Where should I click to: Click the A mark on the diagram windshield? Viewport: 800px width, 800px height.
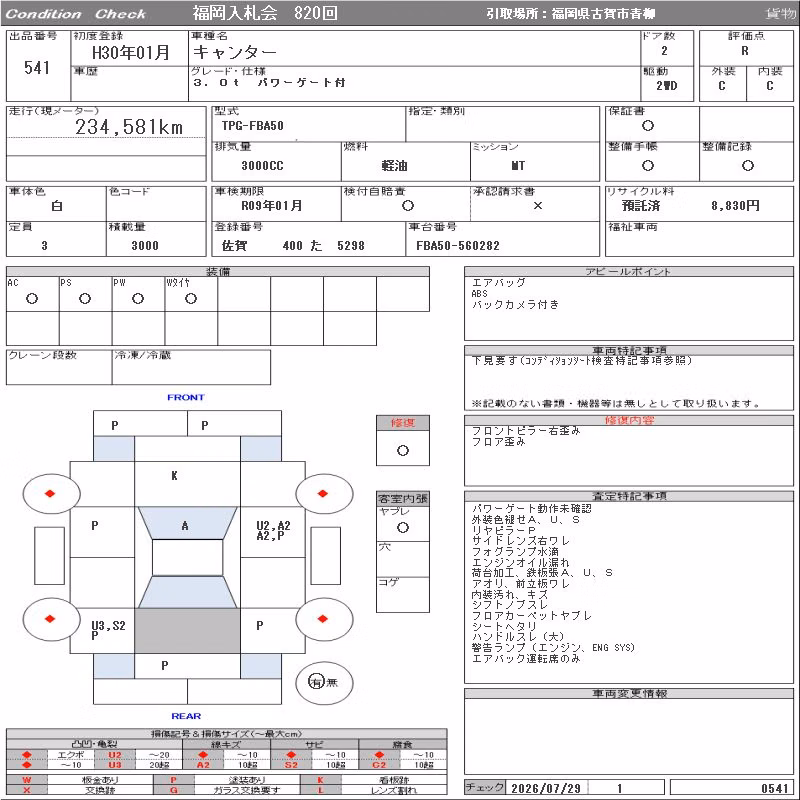(x=185, y=526)
